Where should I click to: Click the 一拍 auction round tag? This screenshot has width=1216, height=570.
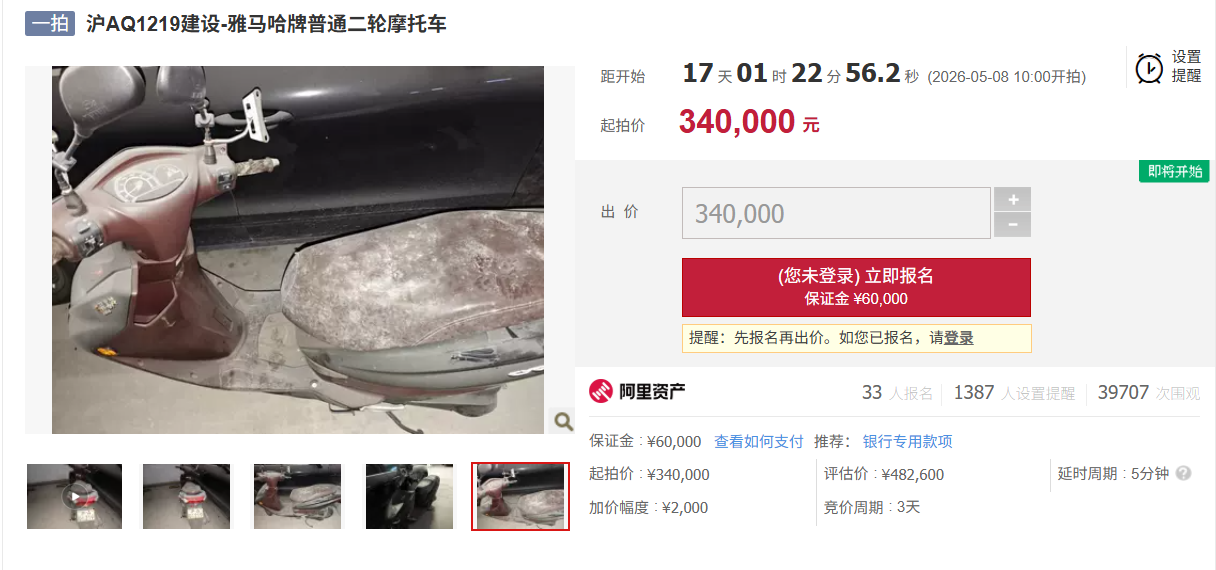tap(50, 23)
